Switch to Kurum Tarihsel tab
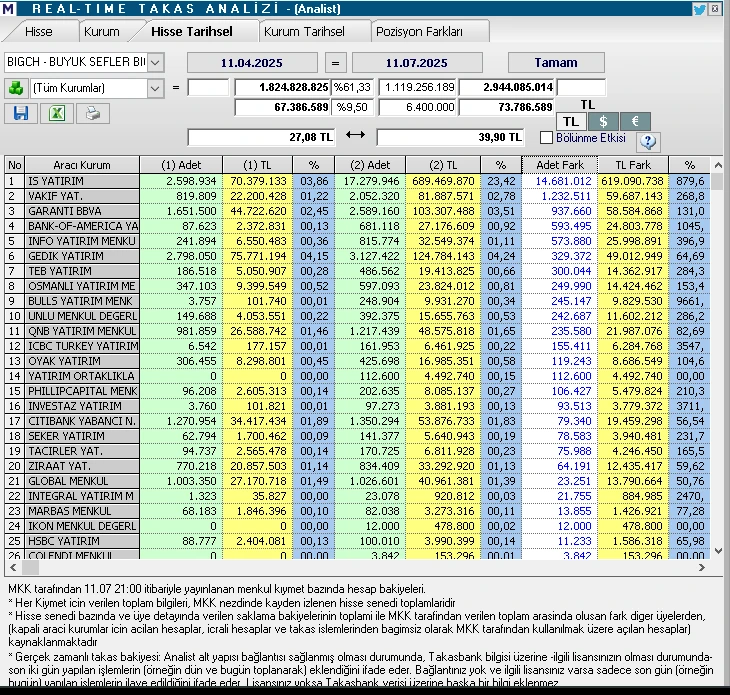The image size is (730, 695). click(304, 32)
